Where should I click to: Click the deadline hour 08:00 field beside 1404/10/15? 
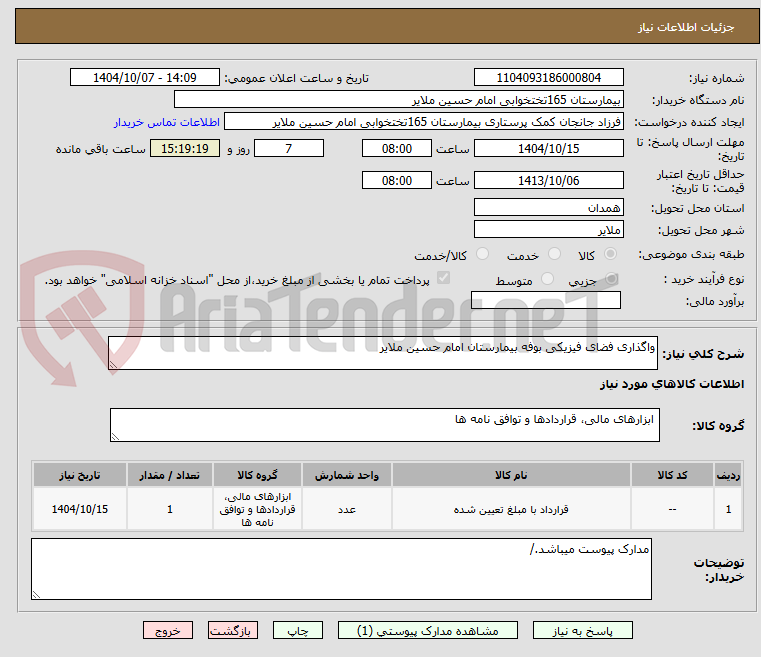(397, 148)
